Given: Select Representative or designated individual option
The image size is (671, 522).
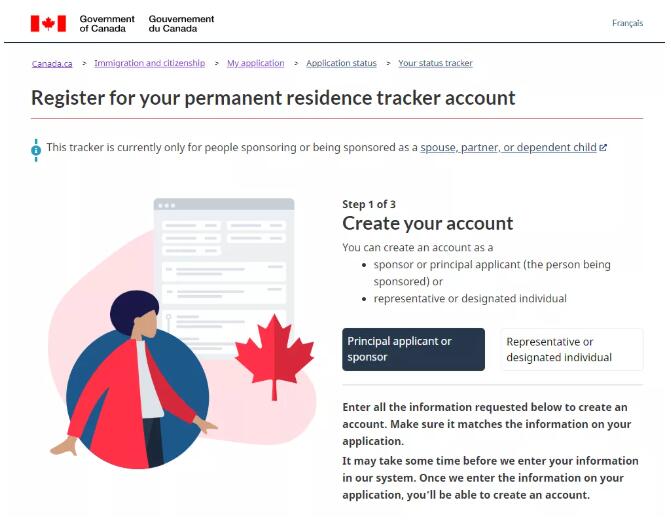Looking at the screenshot, I should tap(572, 349).
